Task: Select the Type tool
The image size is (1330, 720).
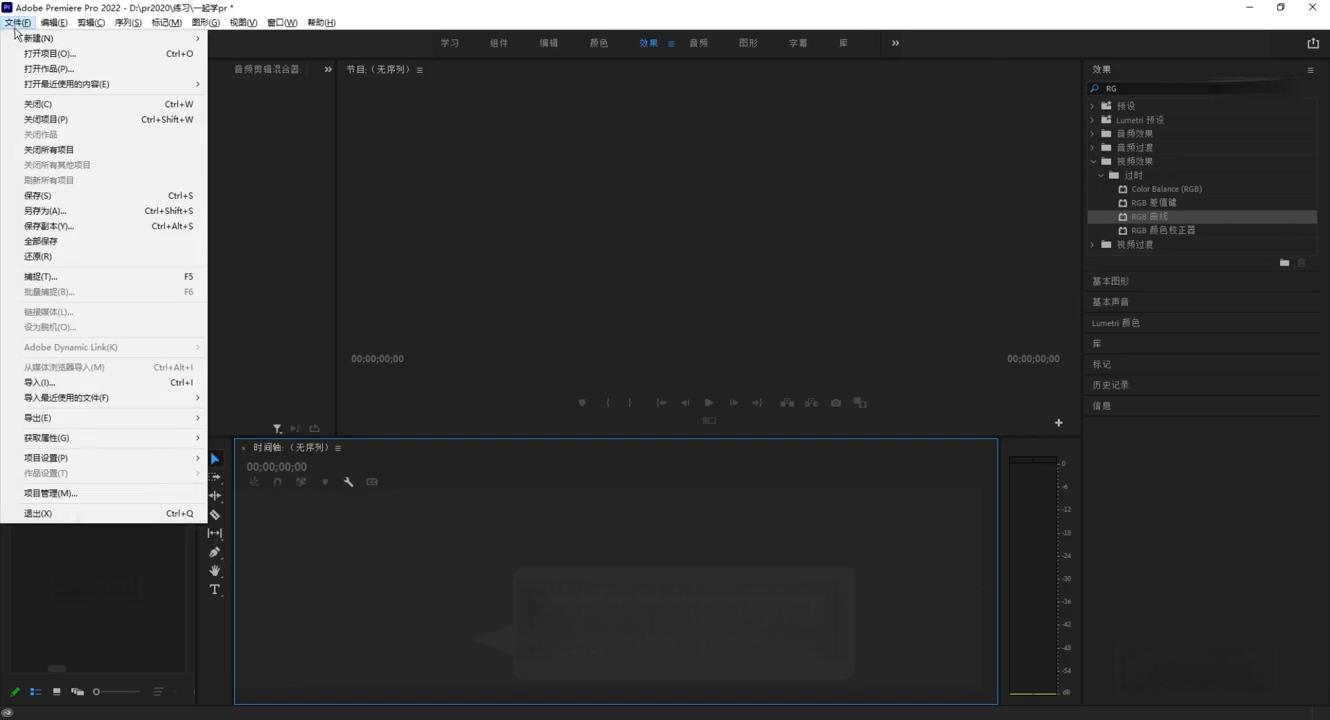Action: (215, 590)
